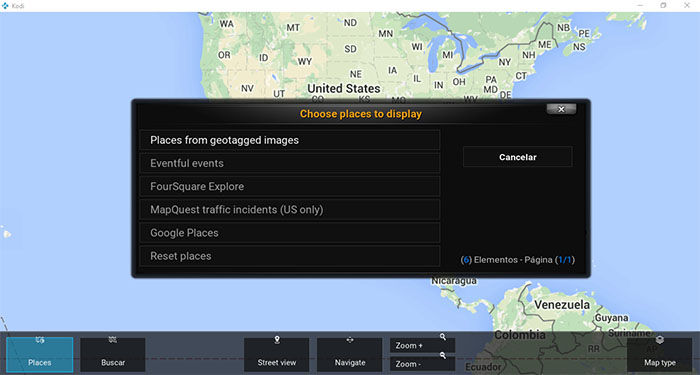This screenshot has height=375, width=700.
Task: Pick MapQuest traffic incidents (US only)
Action: click(290, 210)
